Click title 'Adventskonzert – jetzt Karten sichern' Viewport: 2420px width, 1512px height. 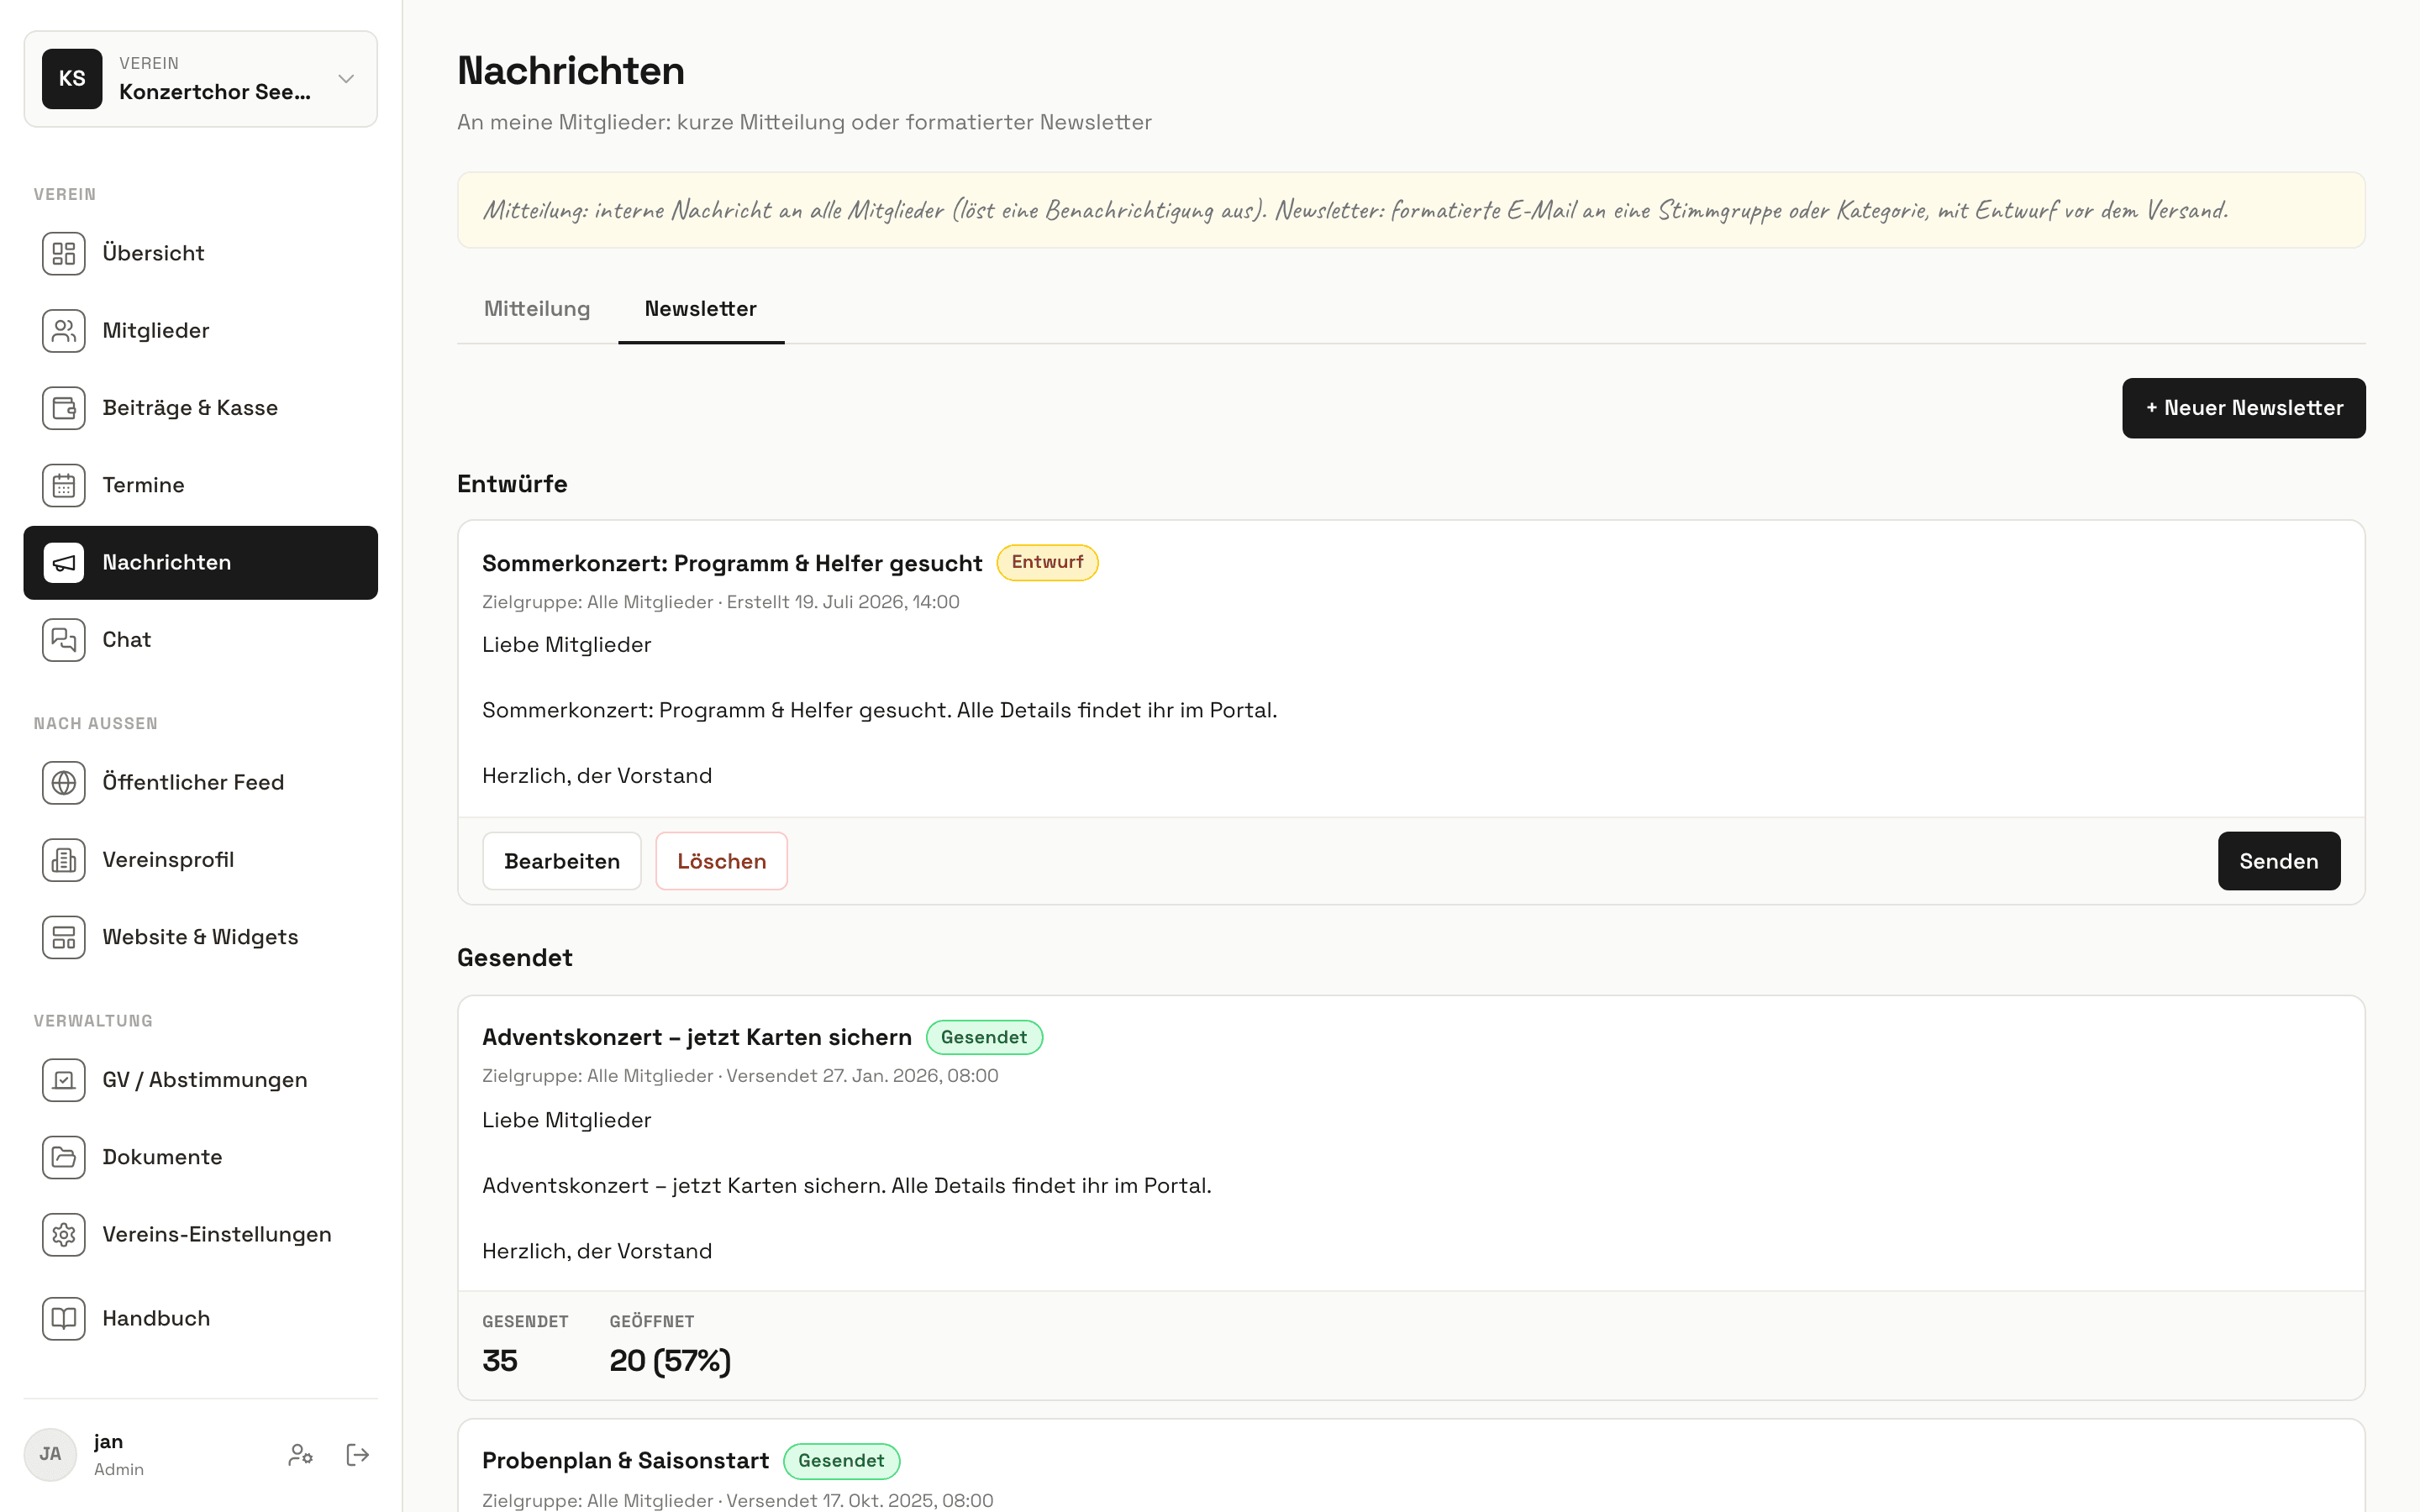pos(697,1037)
